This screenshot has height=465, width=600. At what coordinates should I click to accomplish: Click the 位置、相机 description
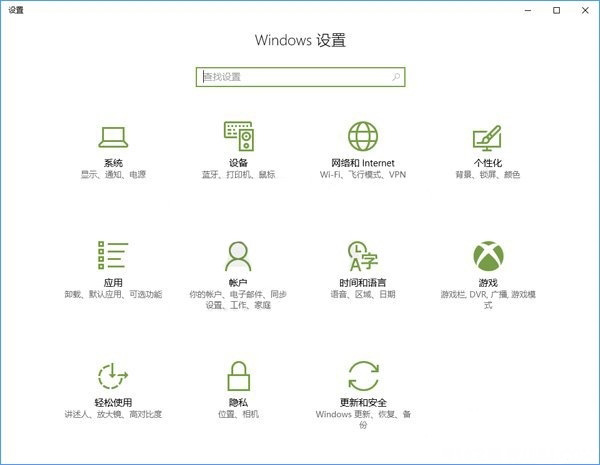(238, 414)
